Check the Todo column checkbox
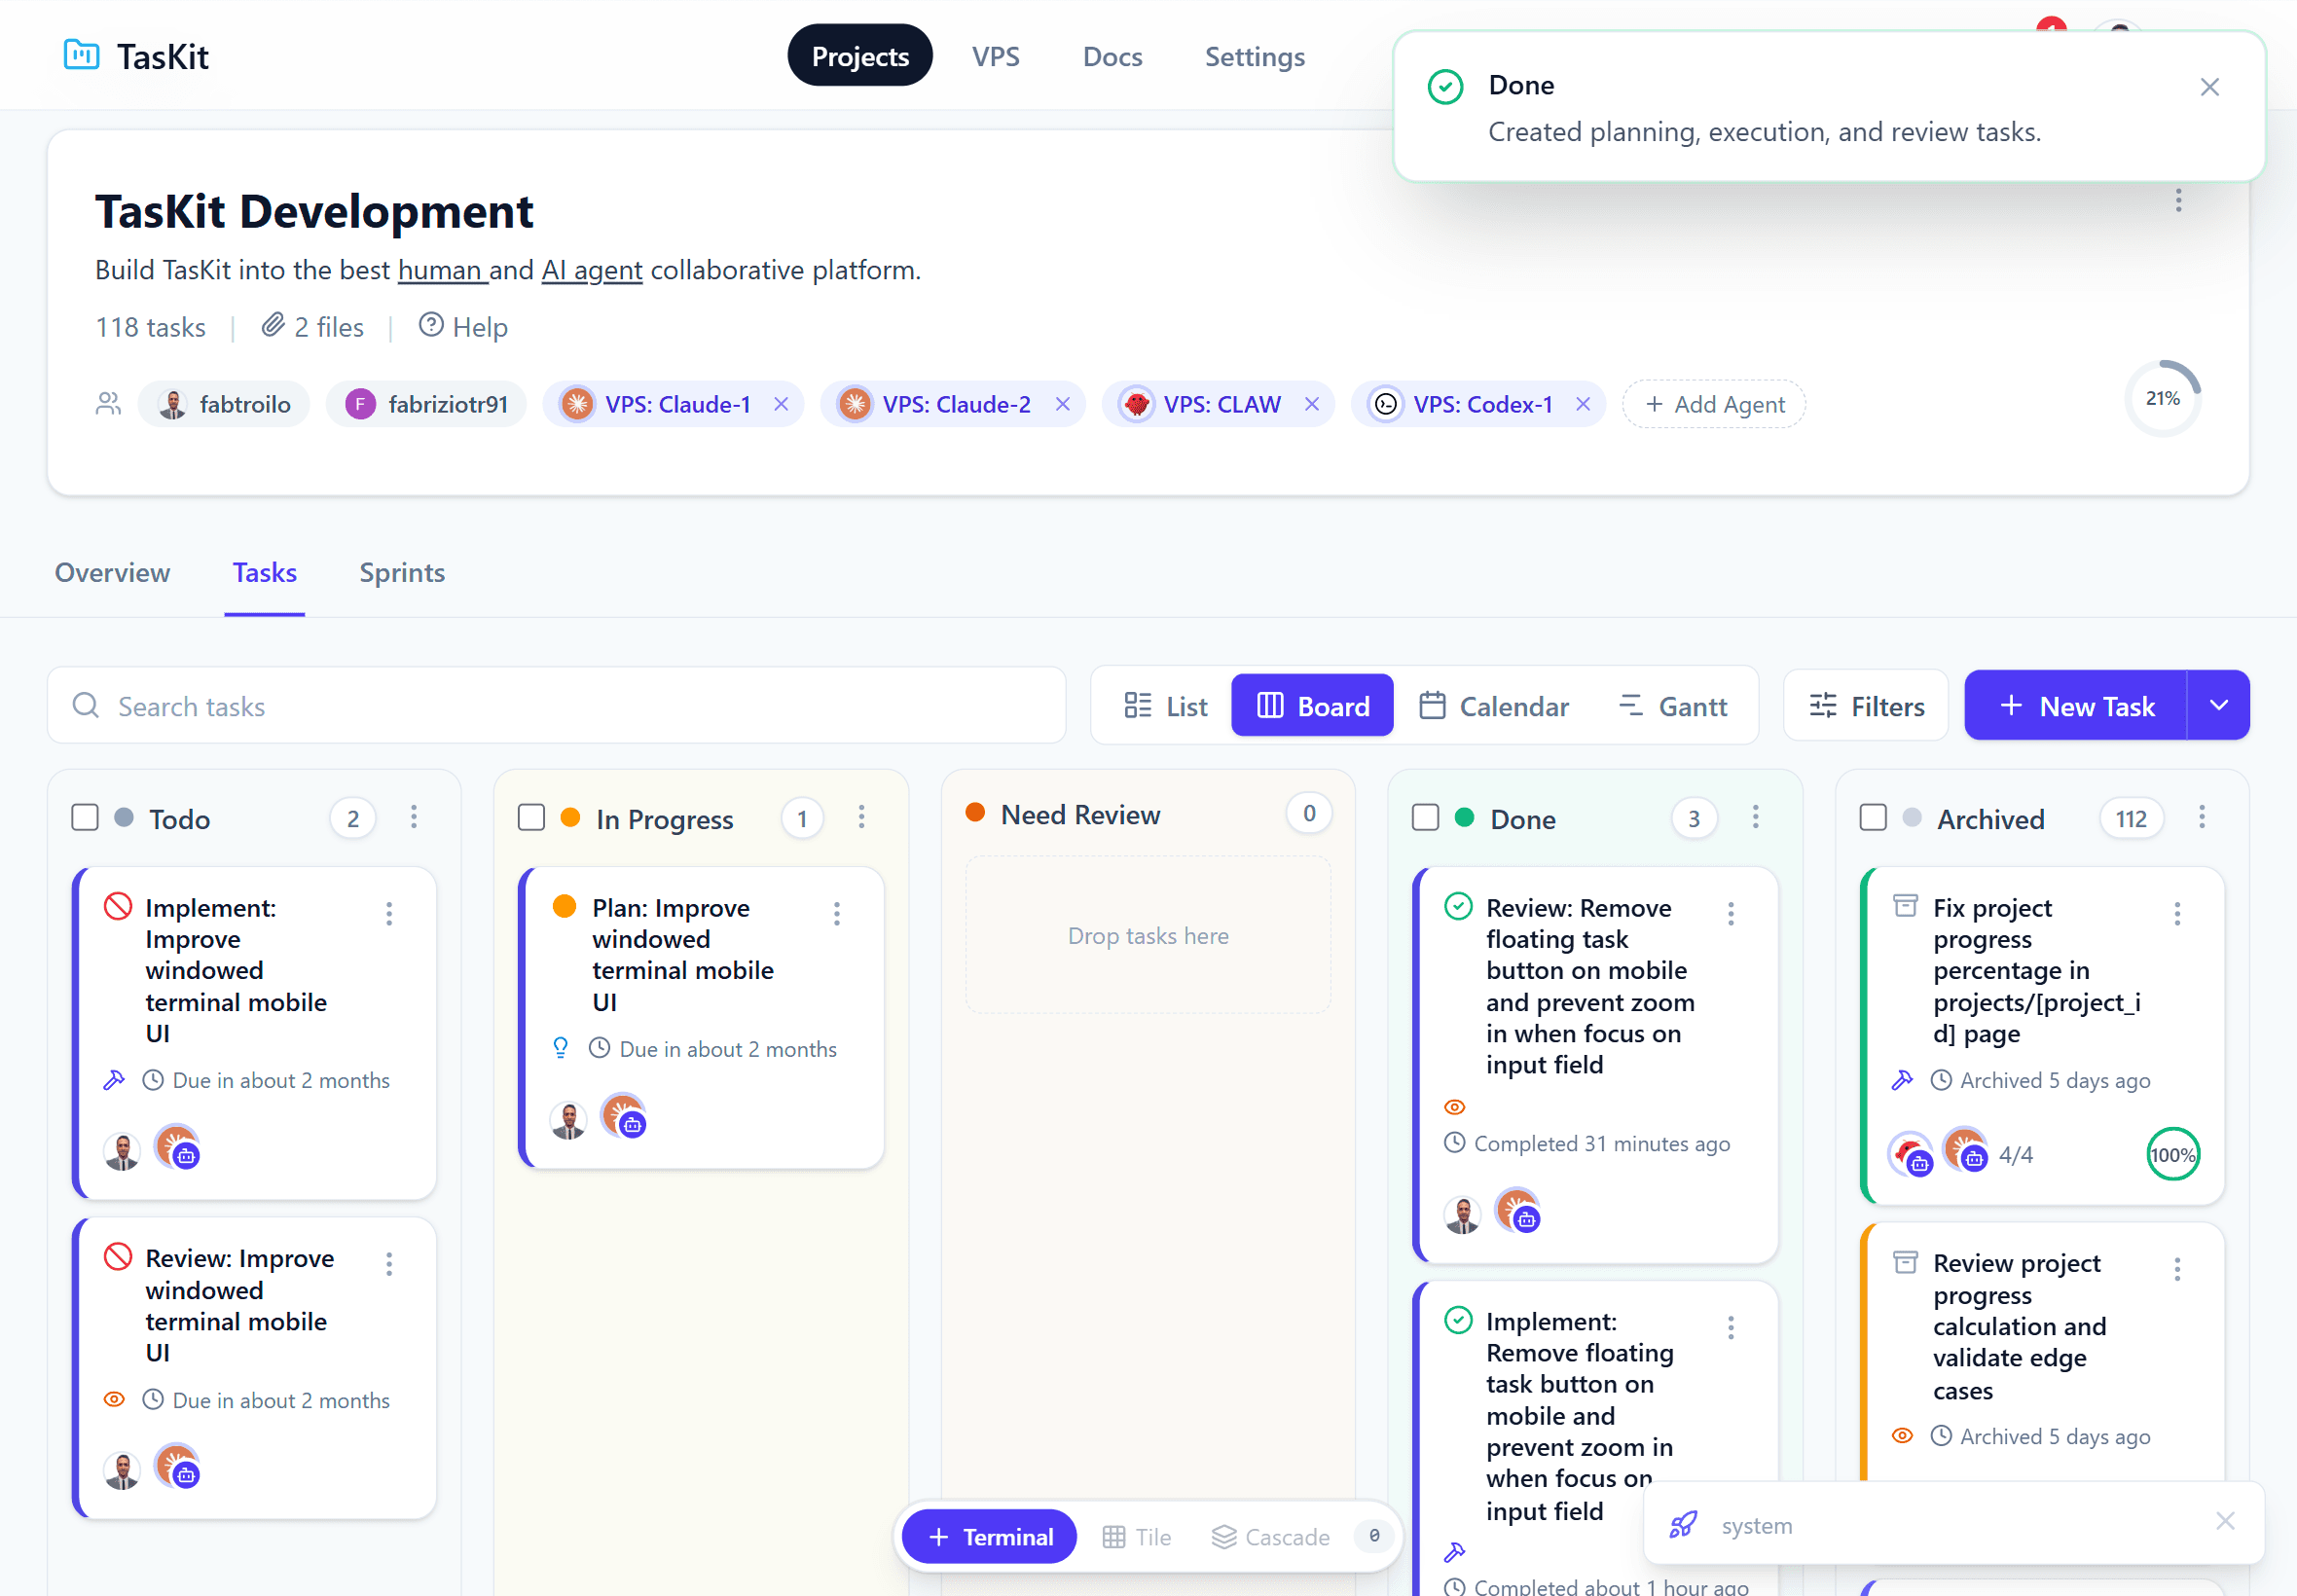This screenshot has height=1596, width=2297. [85, 818]
